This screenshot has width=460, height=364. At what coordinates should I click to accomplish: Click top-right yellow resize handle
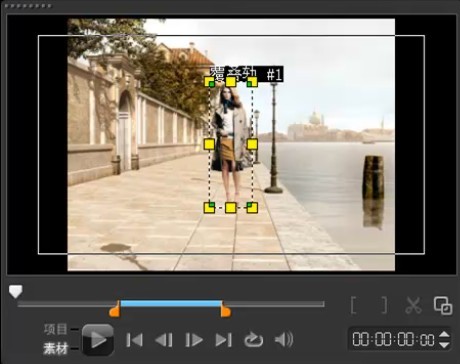252,82
